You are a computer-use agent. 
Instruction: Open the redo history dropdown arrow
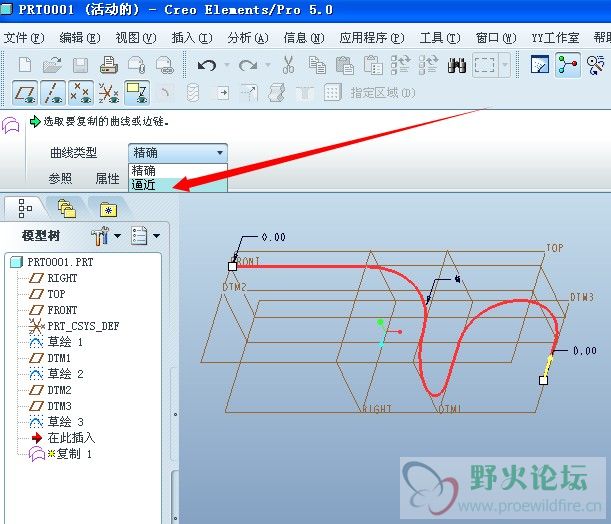pos(268,65)
